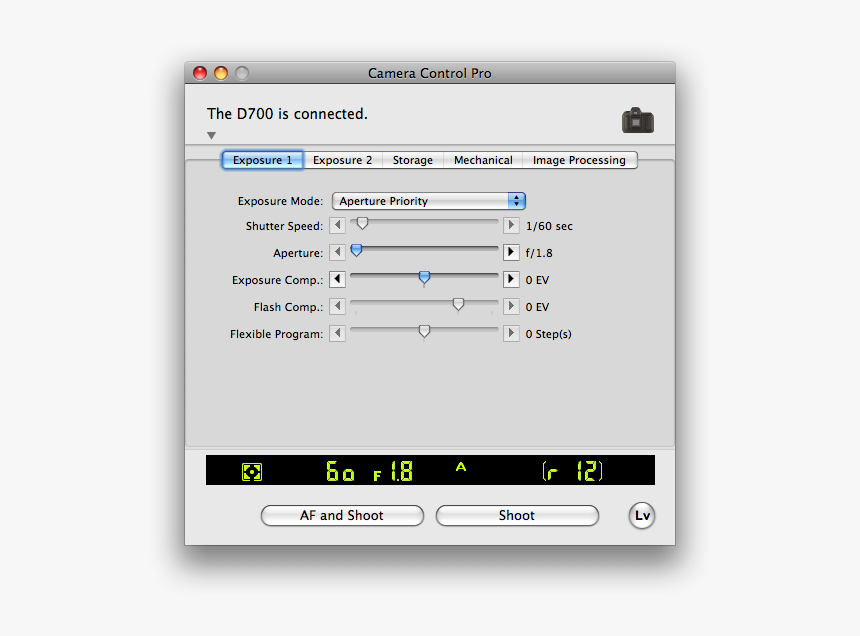860x636 pixels.
Task: Click the metering mode icon in LCD panel
Action: (252, 472)
